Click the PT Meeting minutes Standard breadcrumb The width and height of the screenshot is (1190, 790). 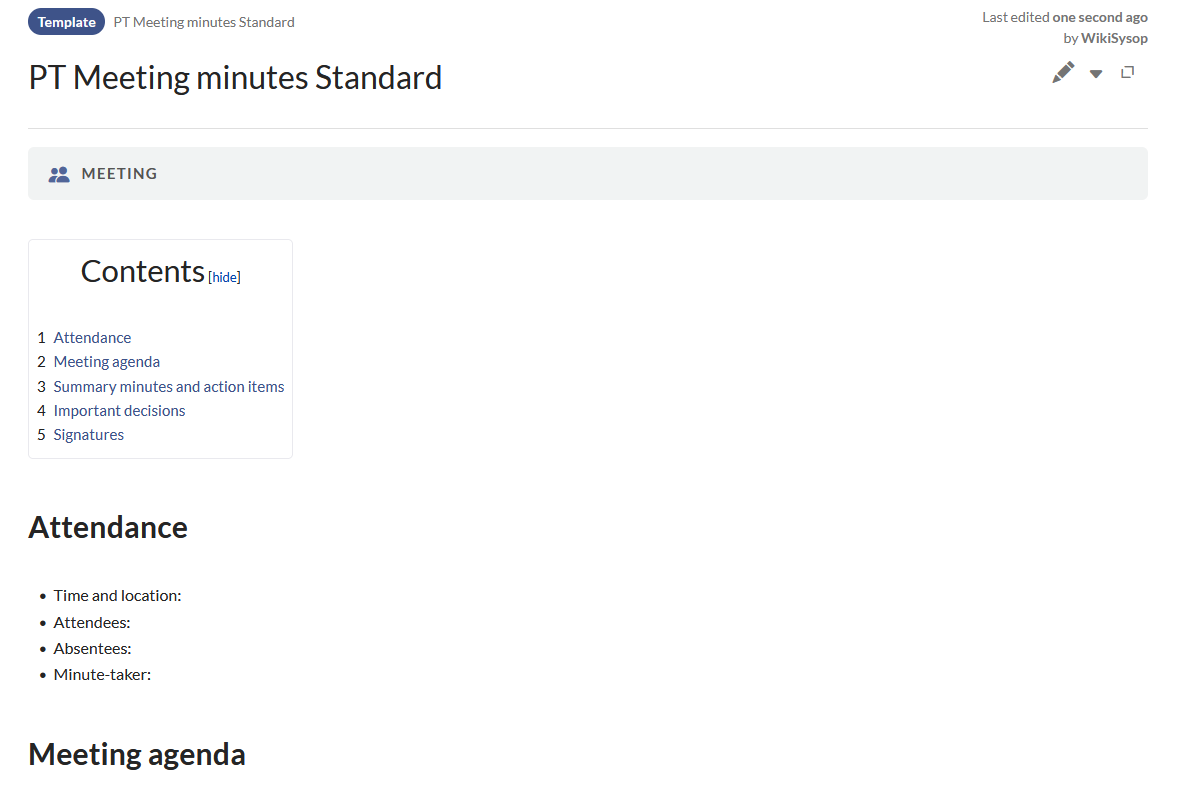pyautogui.click(x=204, y=22)
